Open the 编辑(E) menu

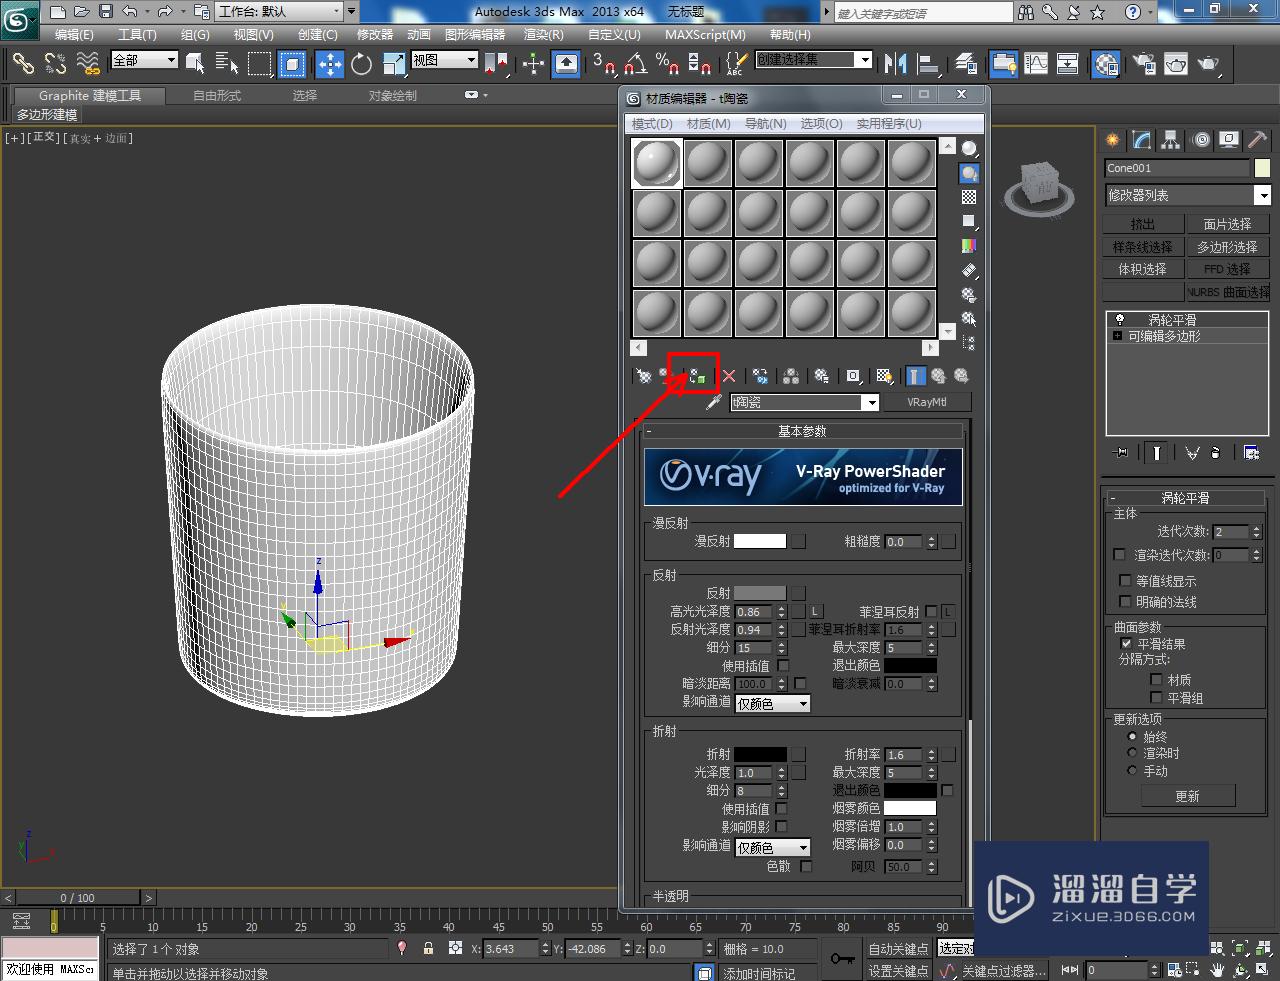[74, 34]
